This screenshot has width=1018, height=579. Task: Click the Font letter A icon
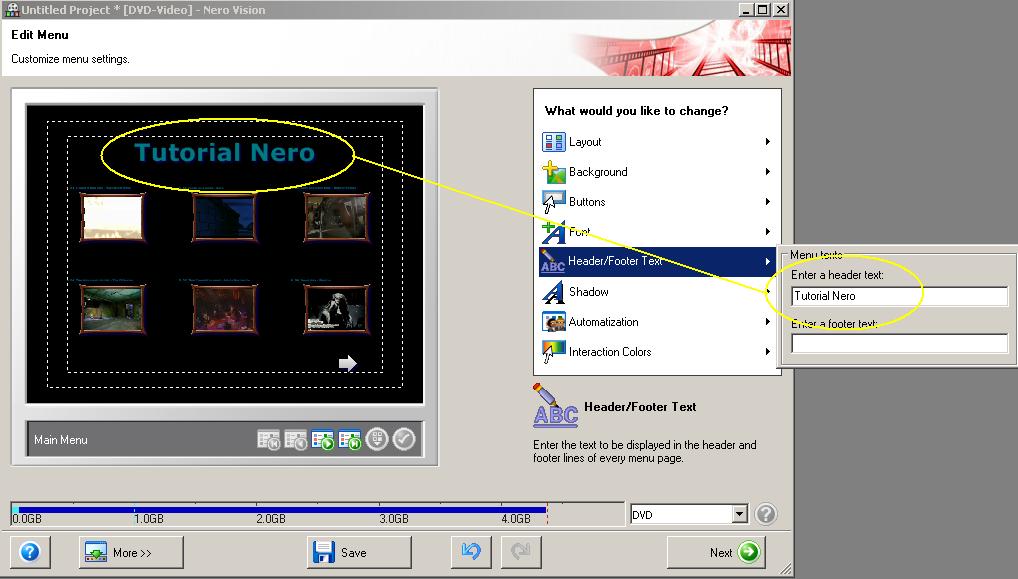click(x=554, y=232)
